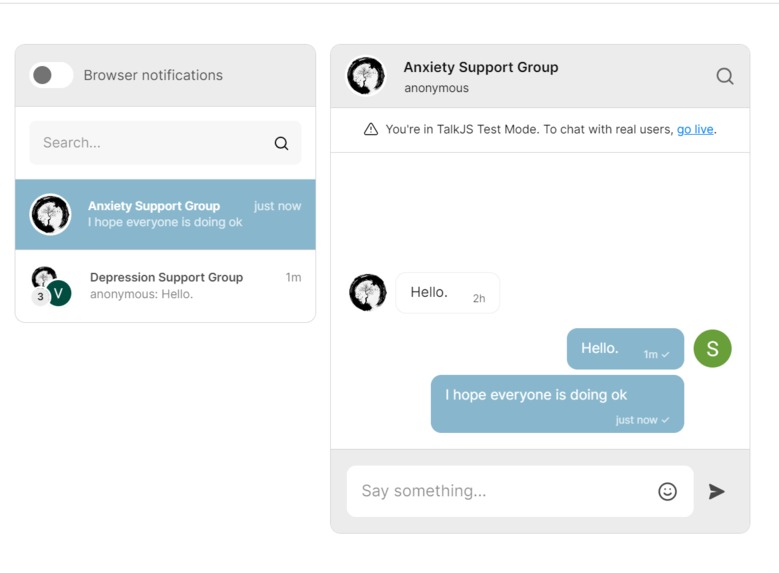Search messages using the chat header magnifier
The image size is (779, 573).
725,76
